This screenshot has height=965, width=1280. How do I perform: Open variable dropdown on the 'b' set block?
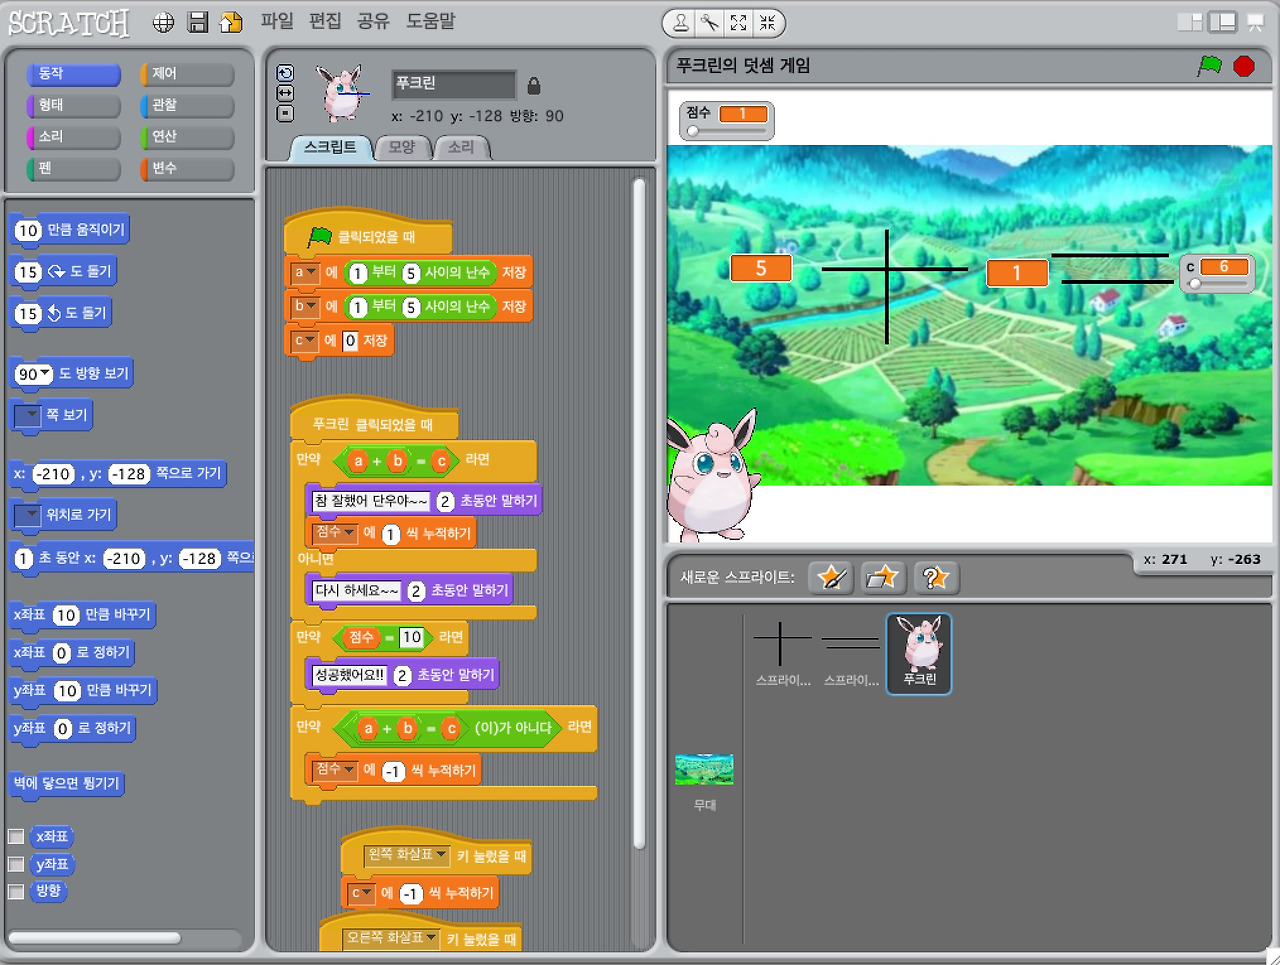coord(305,306)
